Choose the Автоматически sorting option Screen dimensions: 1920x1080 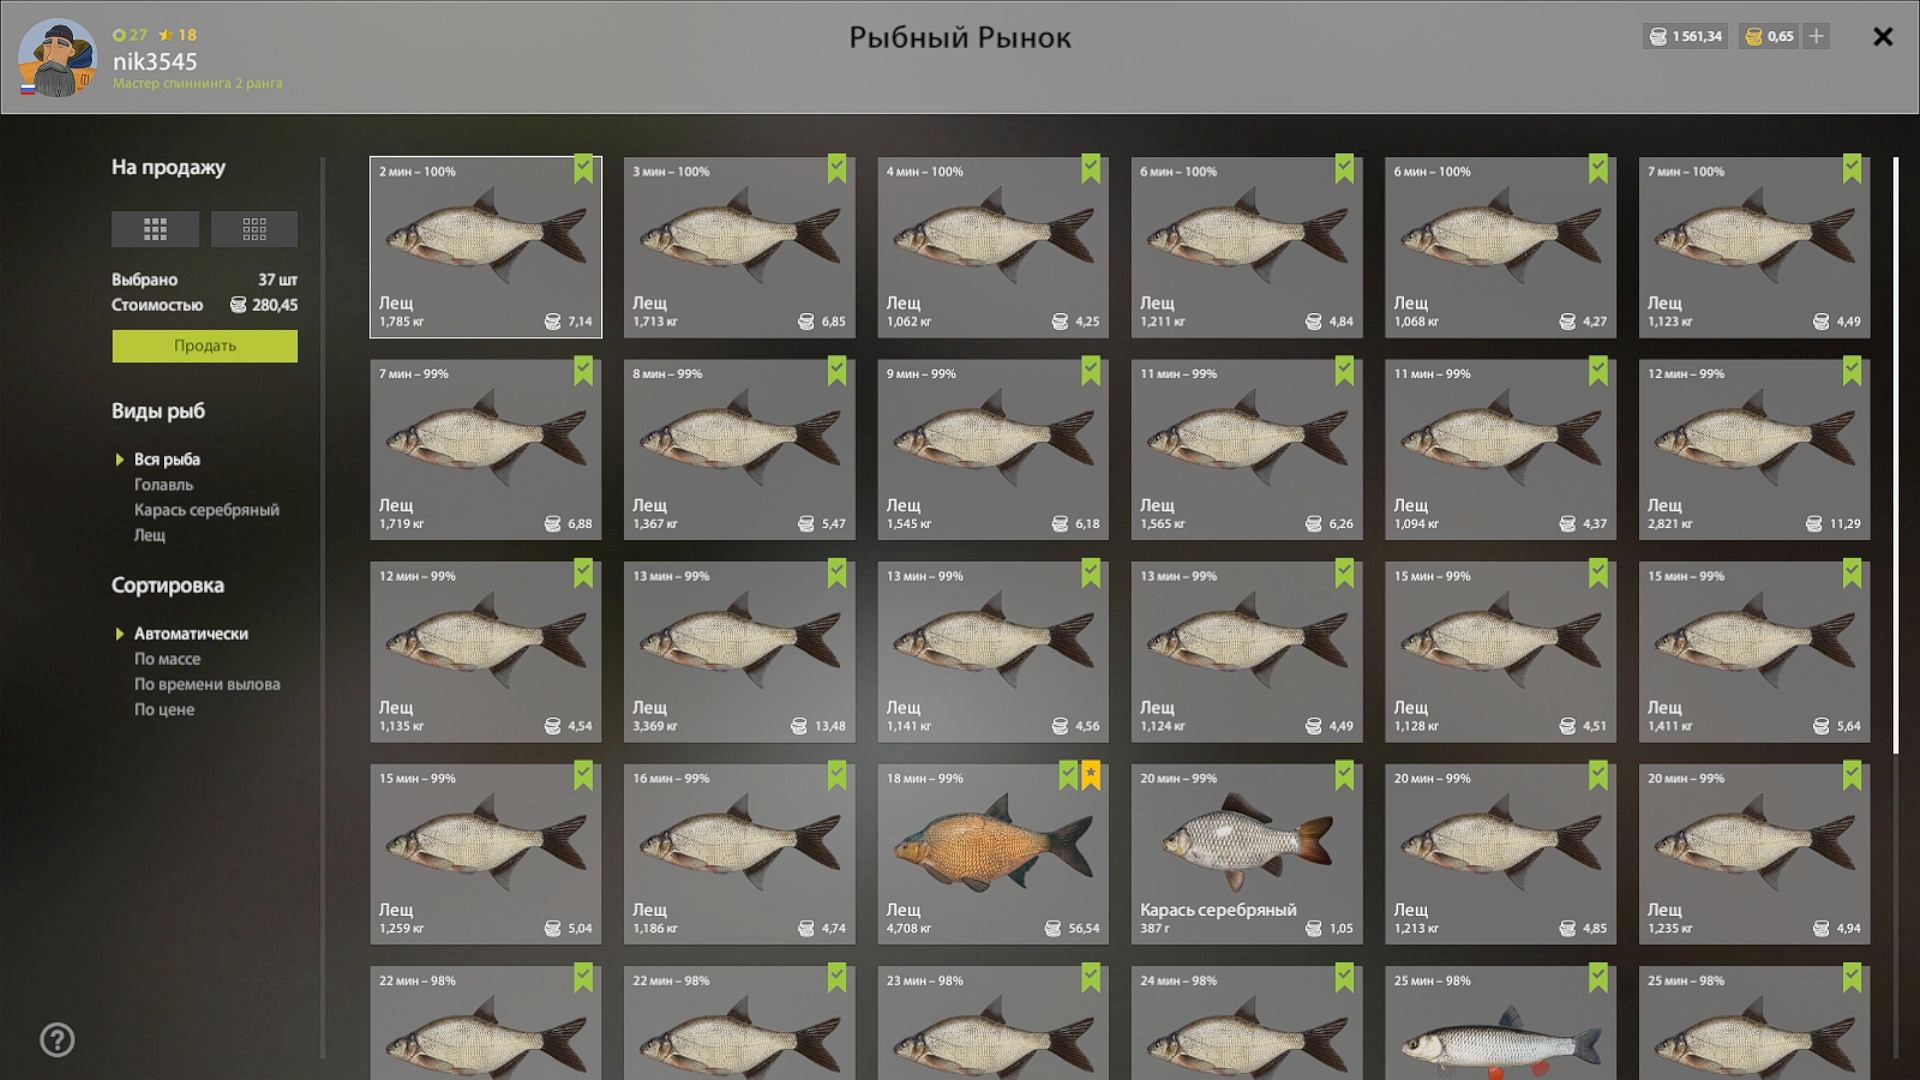point(191,634)
